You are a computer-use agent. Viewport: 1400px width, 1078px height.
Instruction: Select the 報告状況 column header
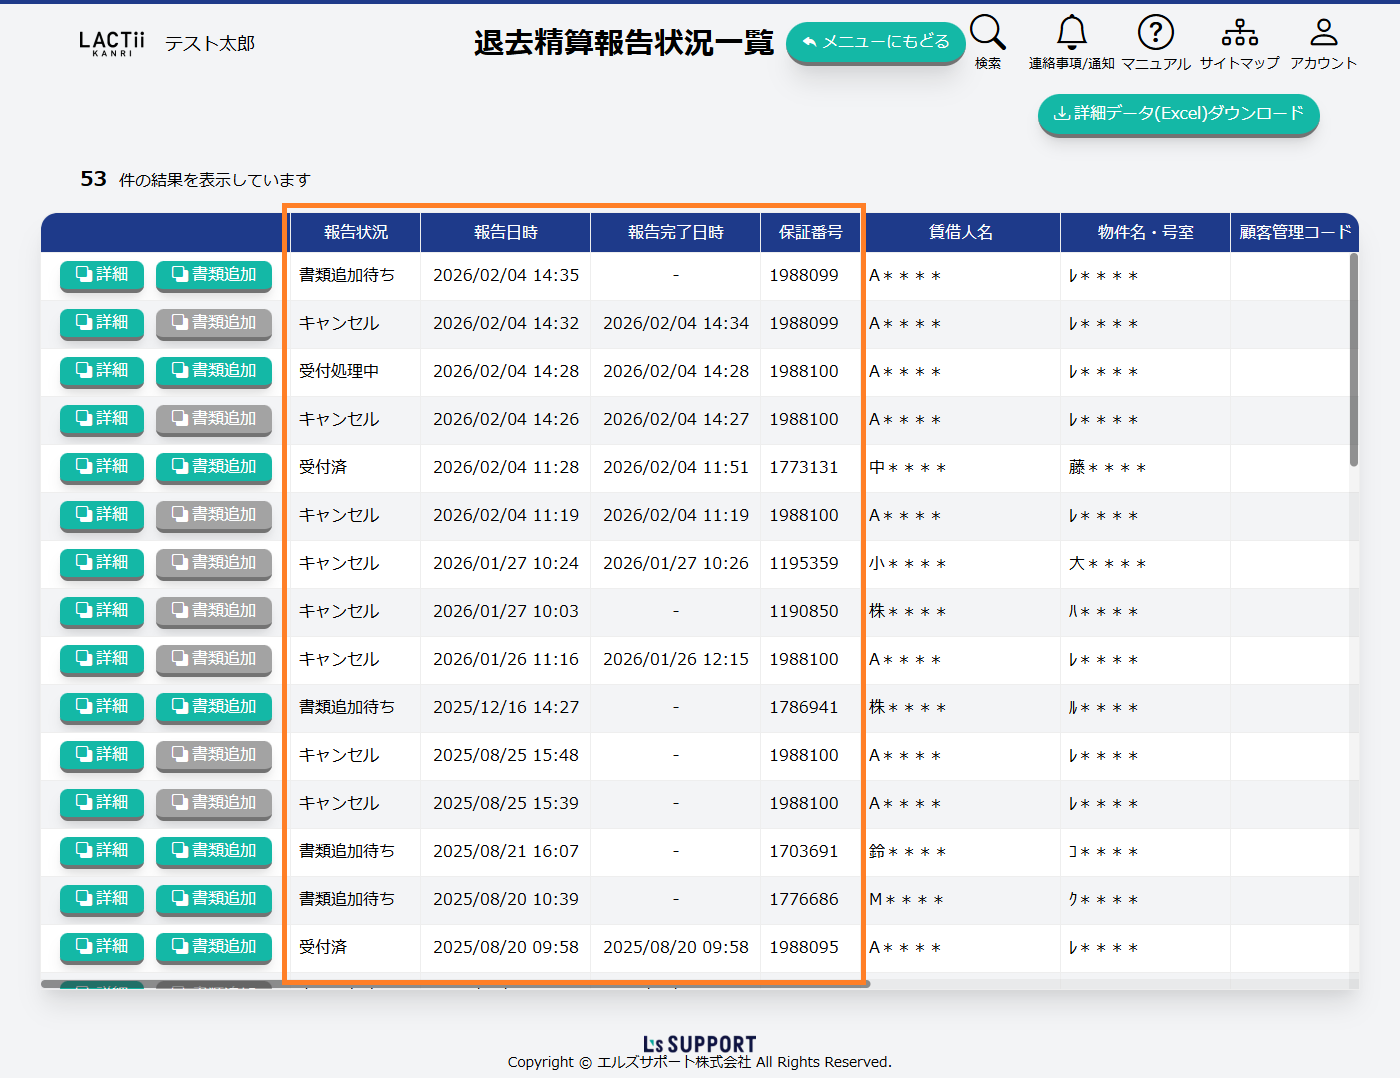(355, 232)
